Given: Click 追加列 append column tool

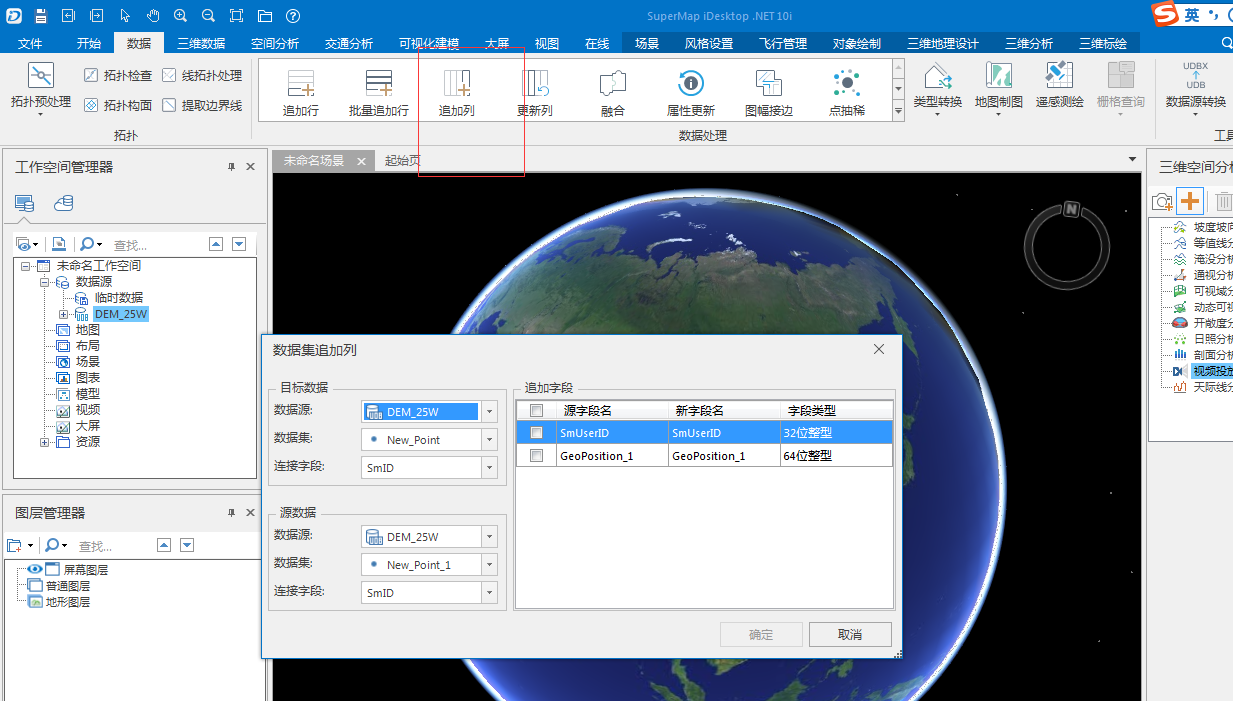Looking at the screenshot, I should (457, 93).
